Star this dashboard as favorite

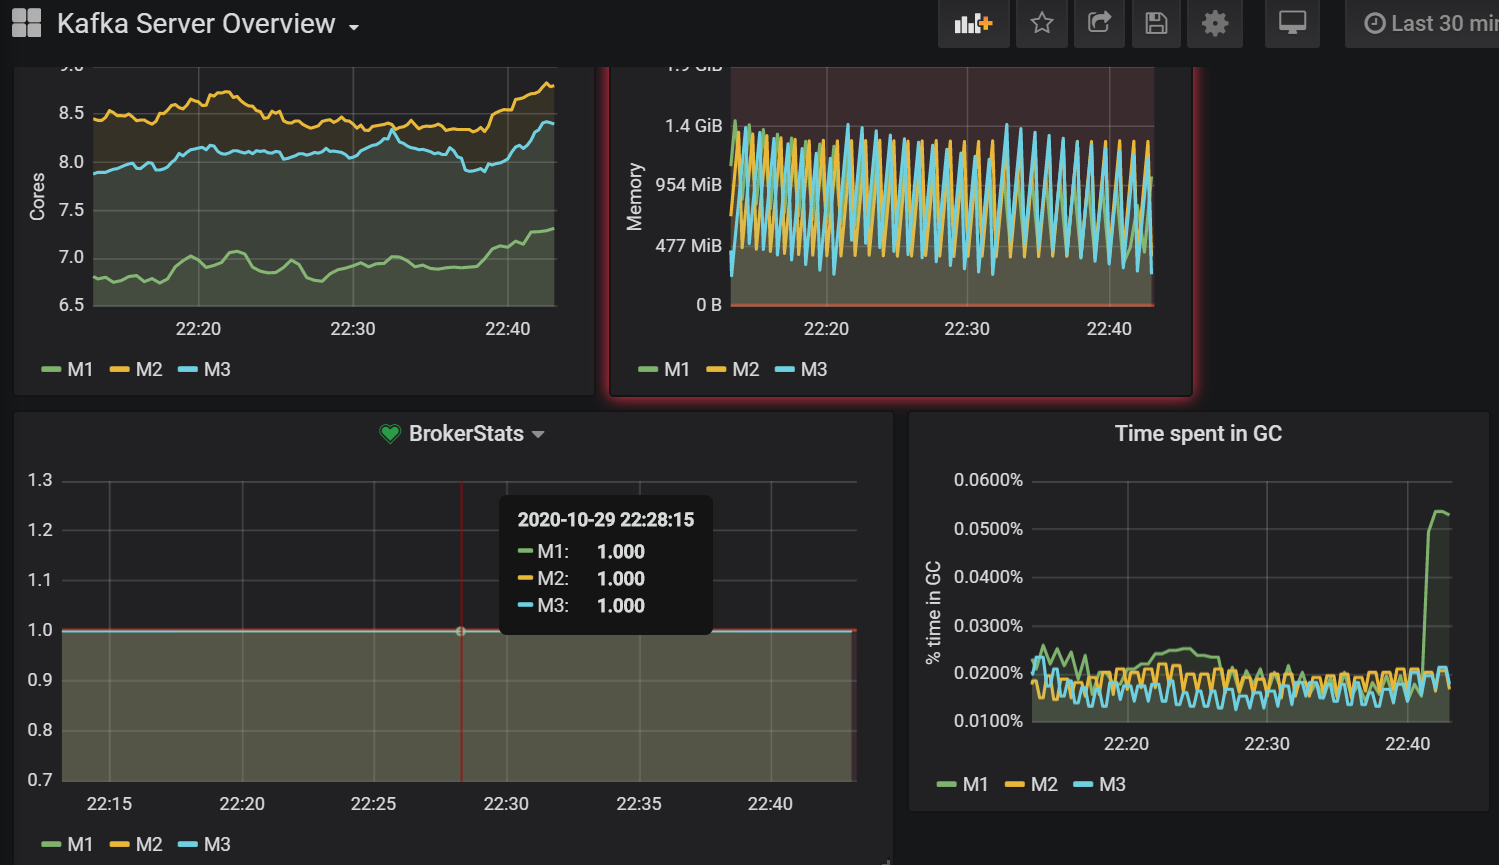[x=1042, y=23]
